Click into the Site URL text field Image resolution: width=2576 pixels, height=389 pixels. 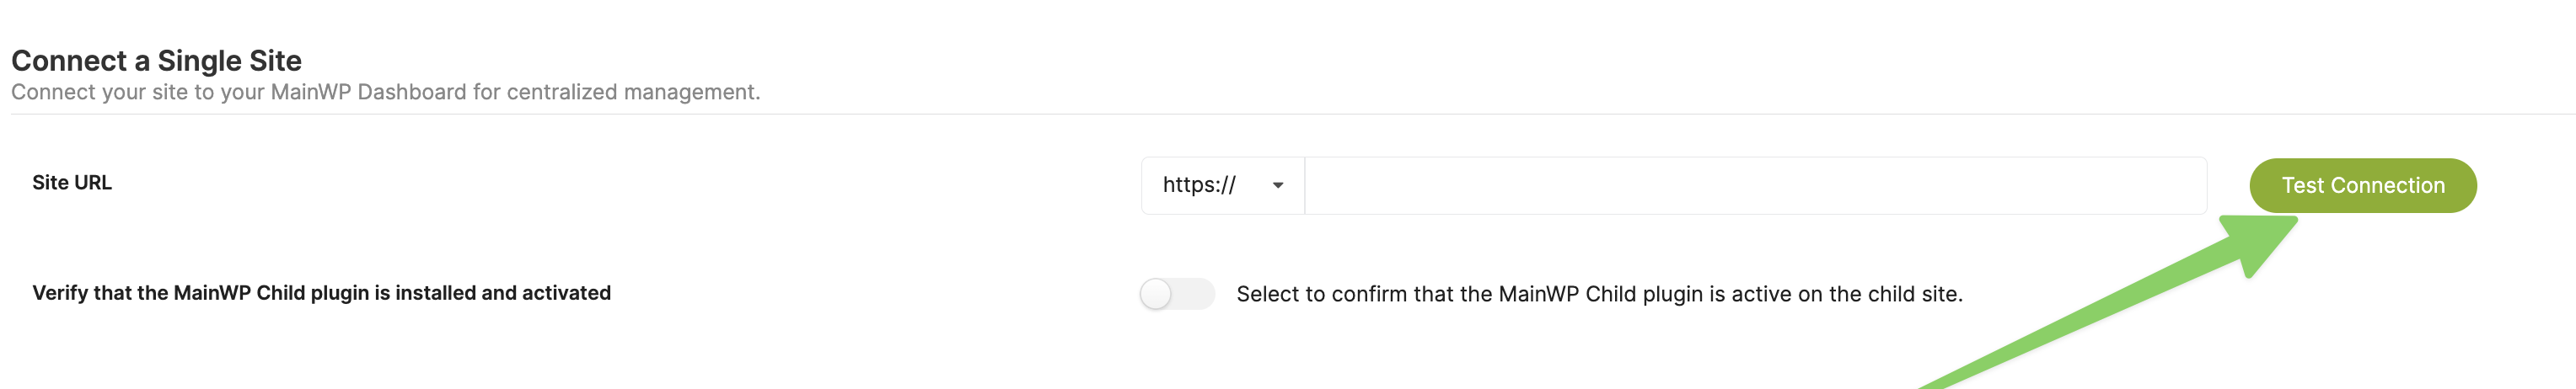click(1755, 185)
